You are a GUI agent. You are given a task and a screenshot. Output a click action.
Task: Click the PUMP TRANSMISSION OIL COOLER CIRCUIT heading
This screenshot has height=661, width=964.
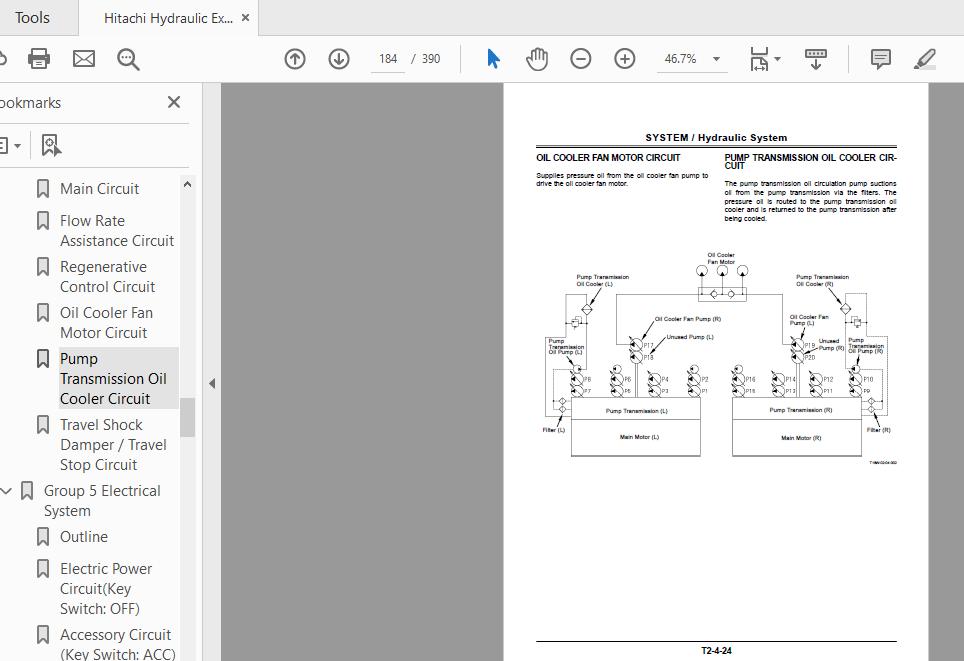click(810, 161)
